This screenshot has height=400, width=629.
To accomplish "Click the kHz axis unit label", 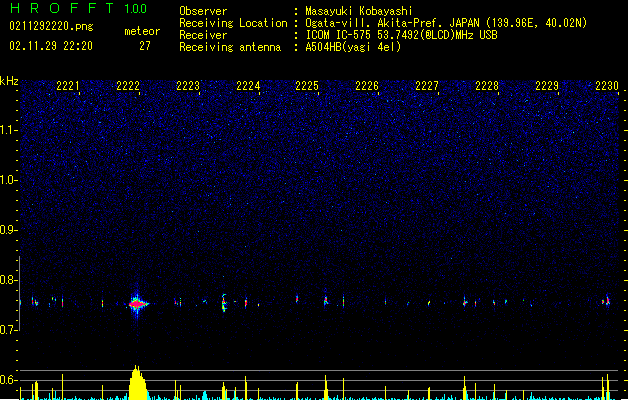I will pyautogui.click(x=9, y=81).
